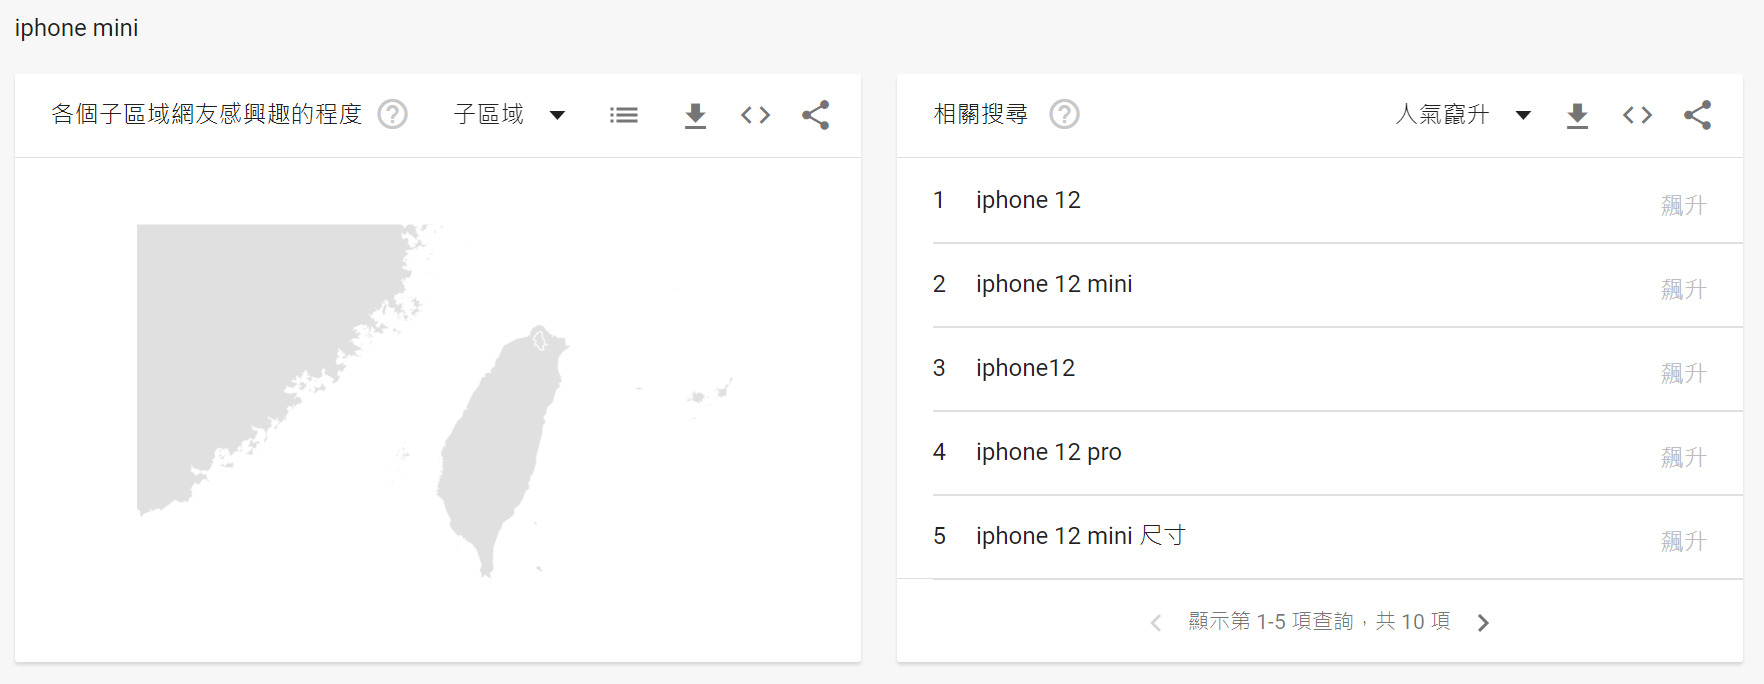Click 飆升 label in iphone 12 row

1684,205
